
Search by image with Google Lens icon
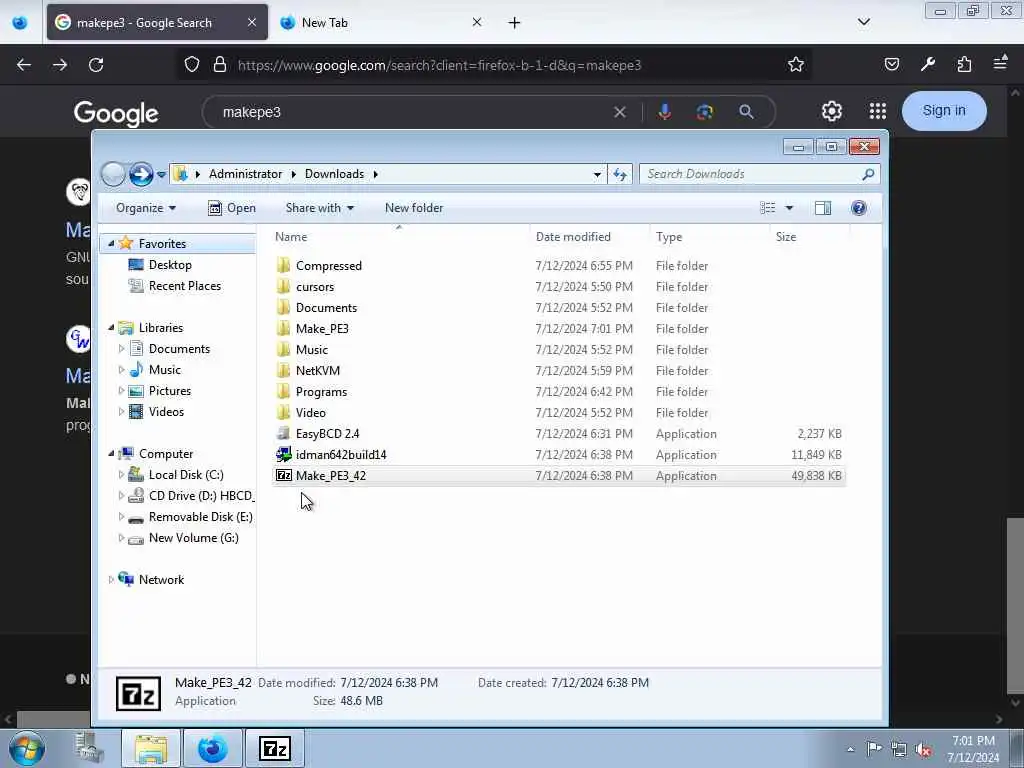click(x=705, y=112)
